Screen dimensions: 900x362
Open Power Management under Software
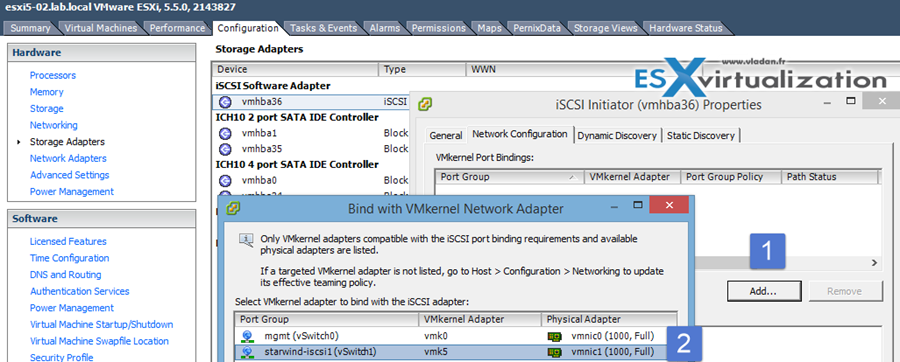pyautogui.click(x=72, y=308)
